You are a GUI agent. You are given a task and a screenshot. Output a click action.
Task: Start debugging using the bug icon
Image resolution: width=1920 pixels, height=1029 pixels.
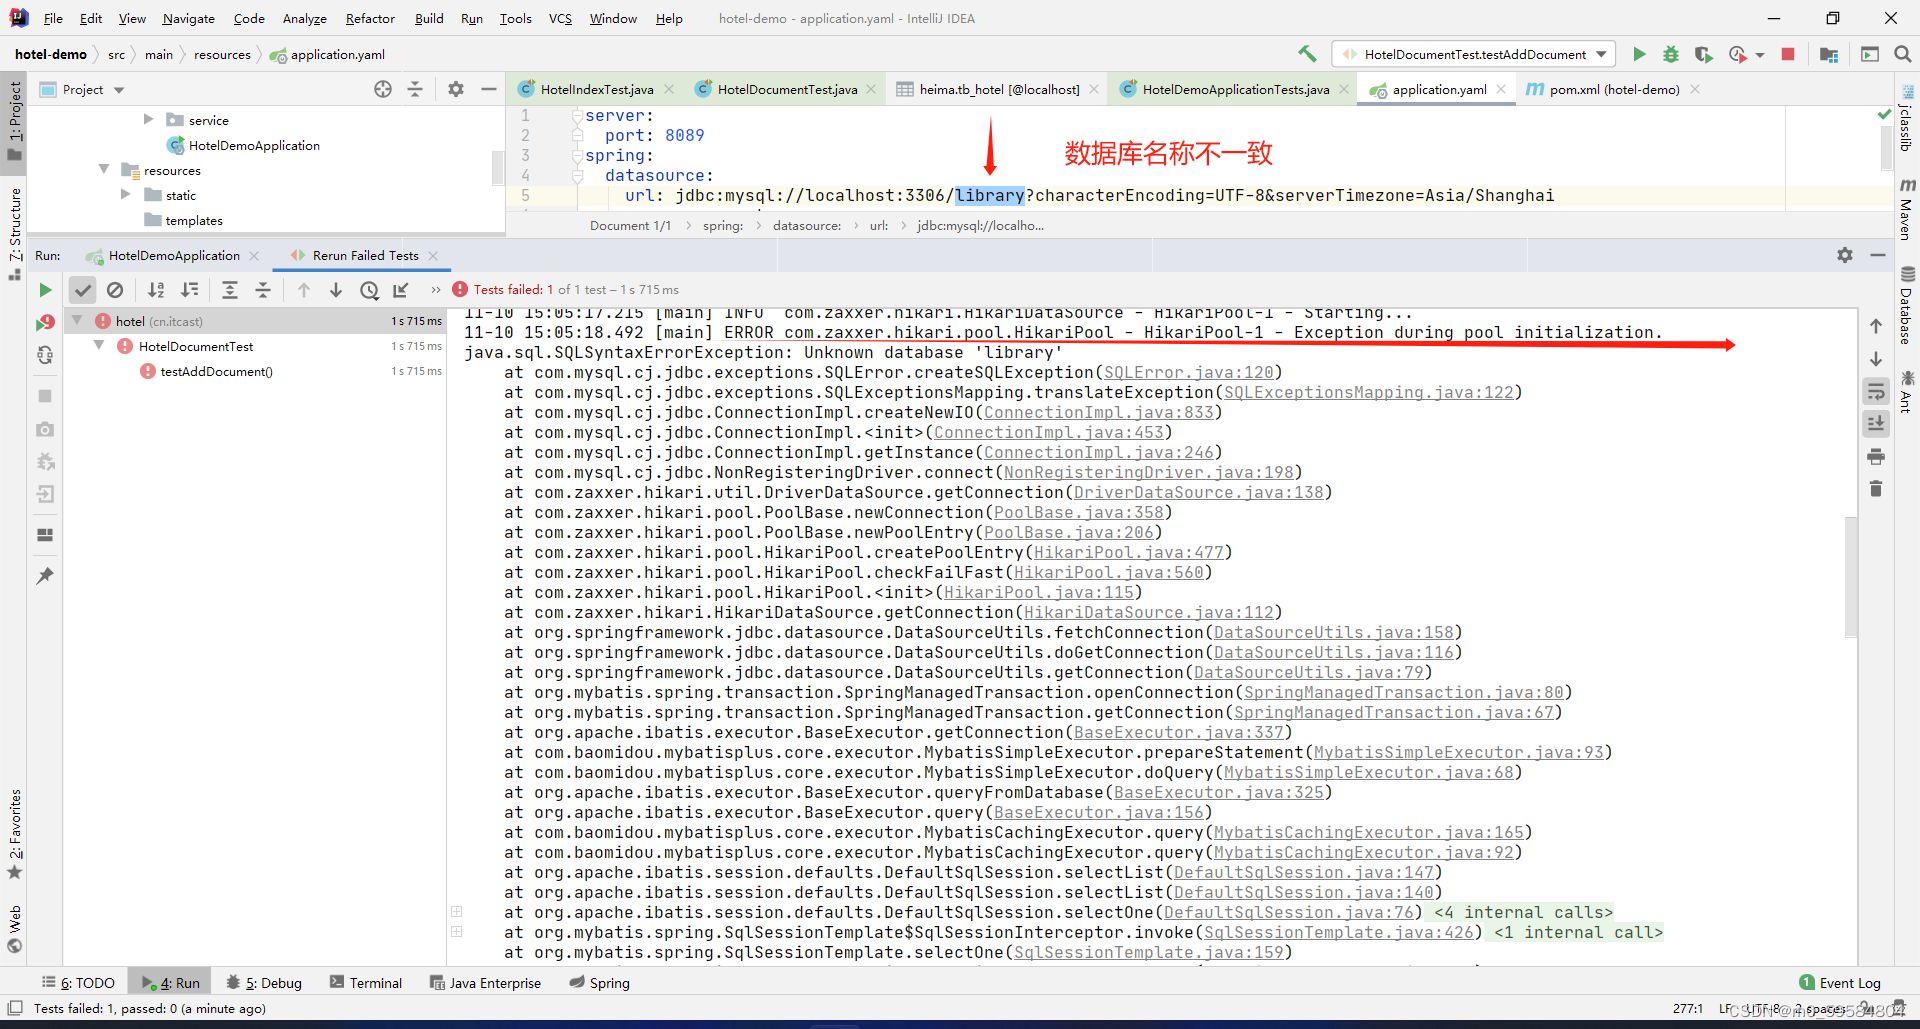pyautogui.click(x=1671, y=54)
